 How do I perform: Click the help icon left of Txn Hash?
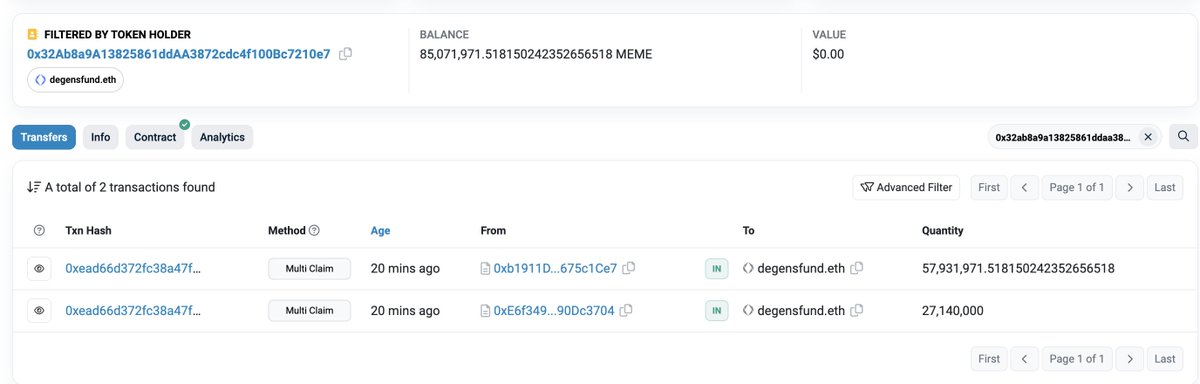click(x=39, y=230)
